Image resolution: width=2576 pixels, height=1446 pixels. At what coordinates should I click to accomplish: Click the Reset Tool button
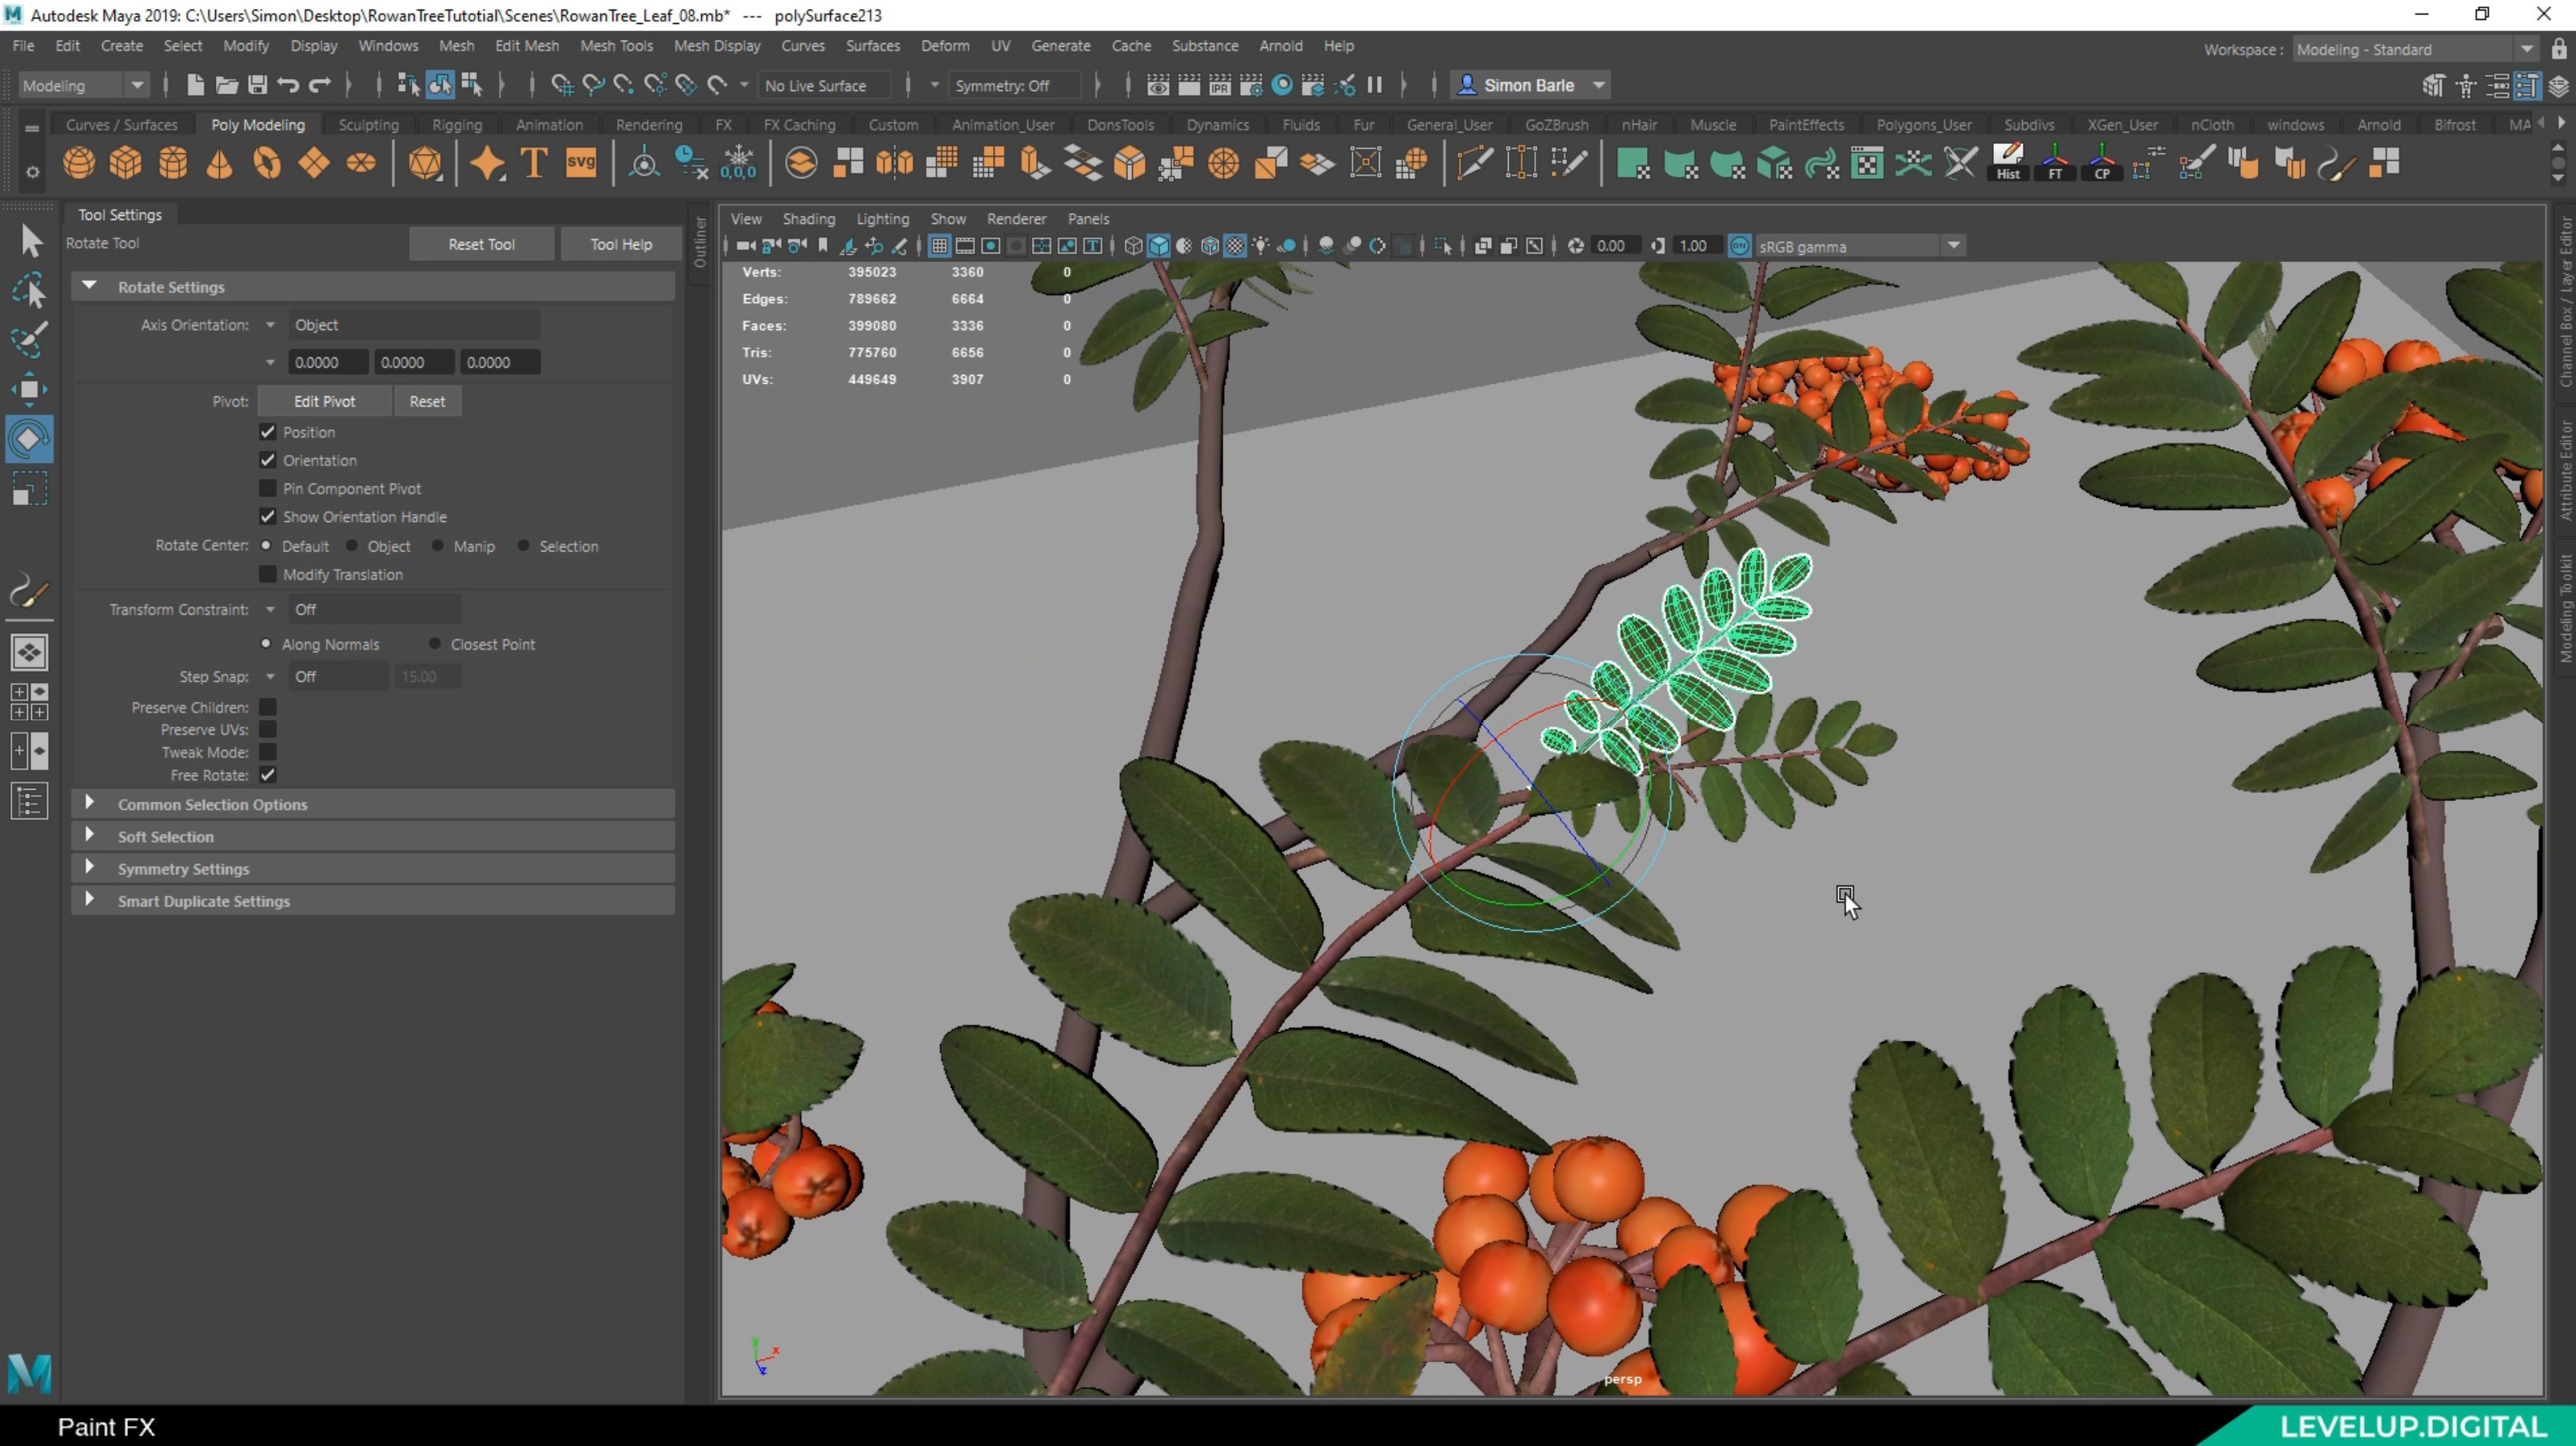(481, 243)
